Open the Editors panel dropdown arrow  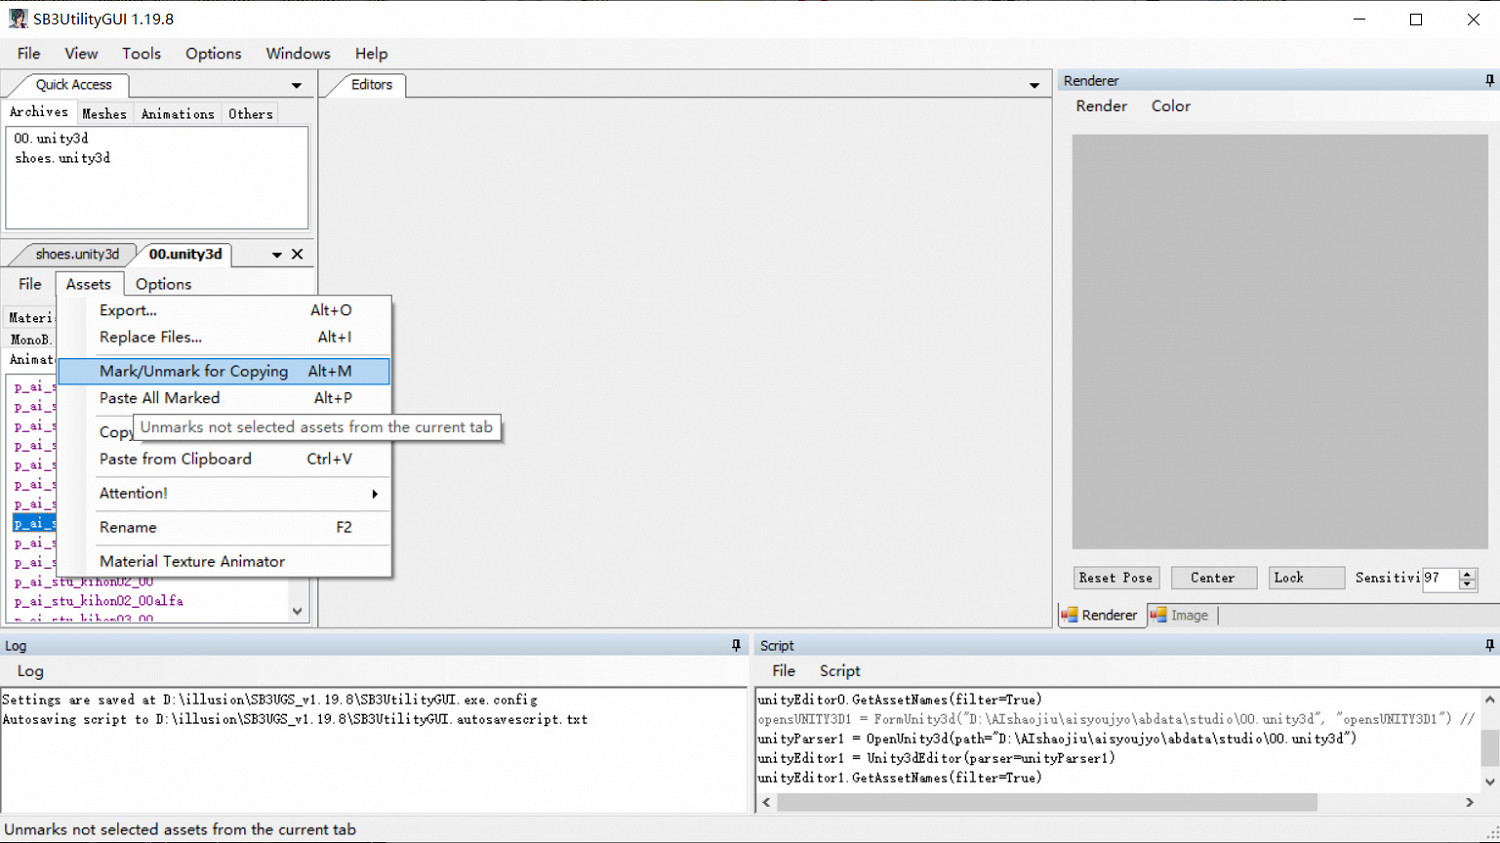[1034, 86]
